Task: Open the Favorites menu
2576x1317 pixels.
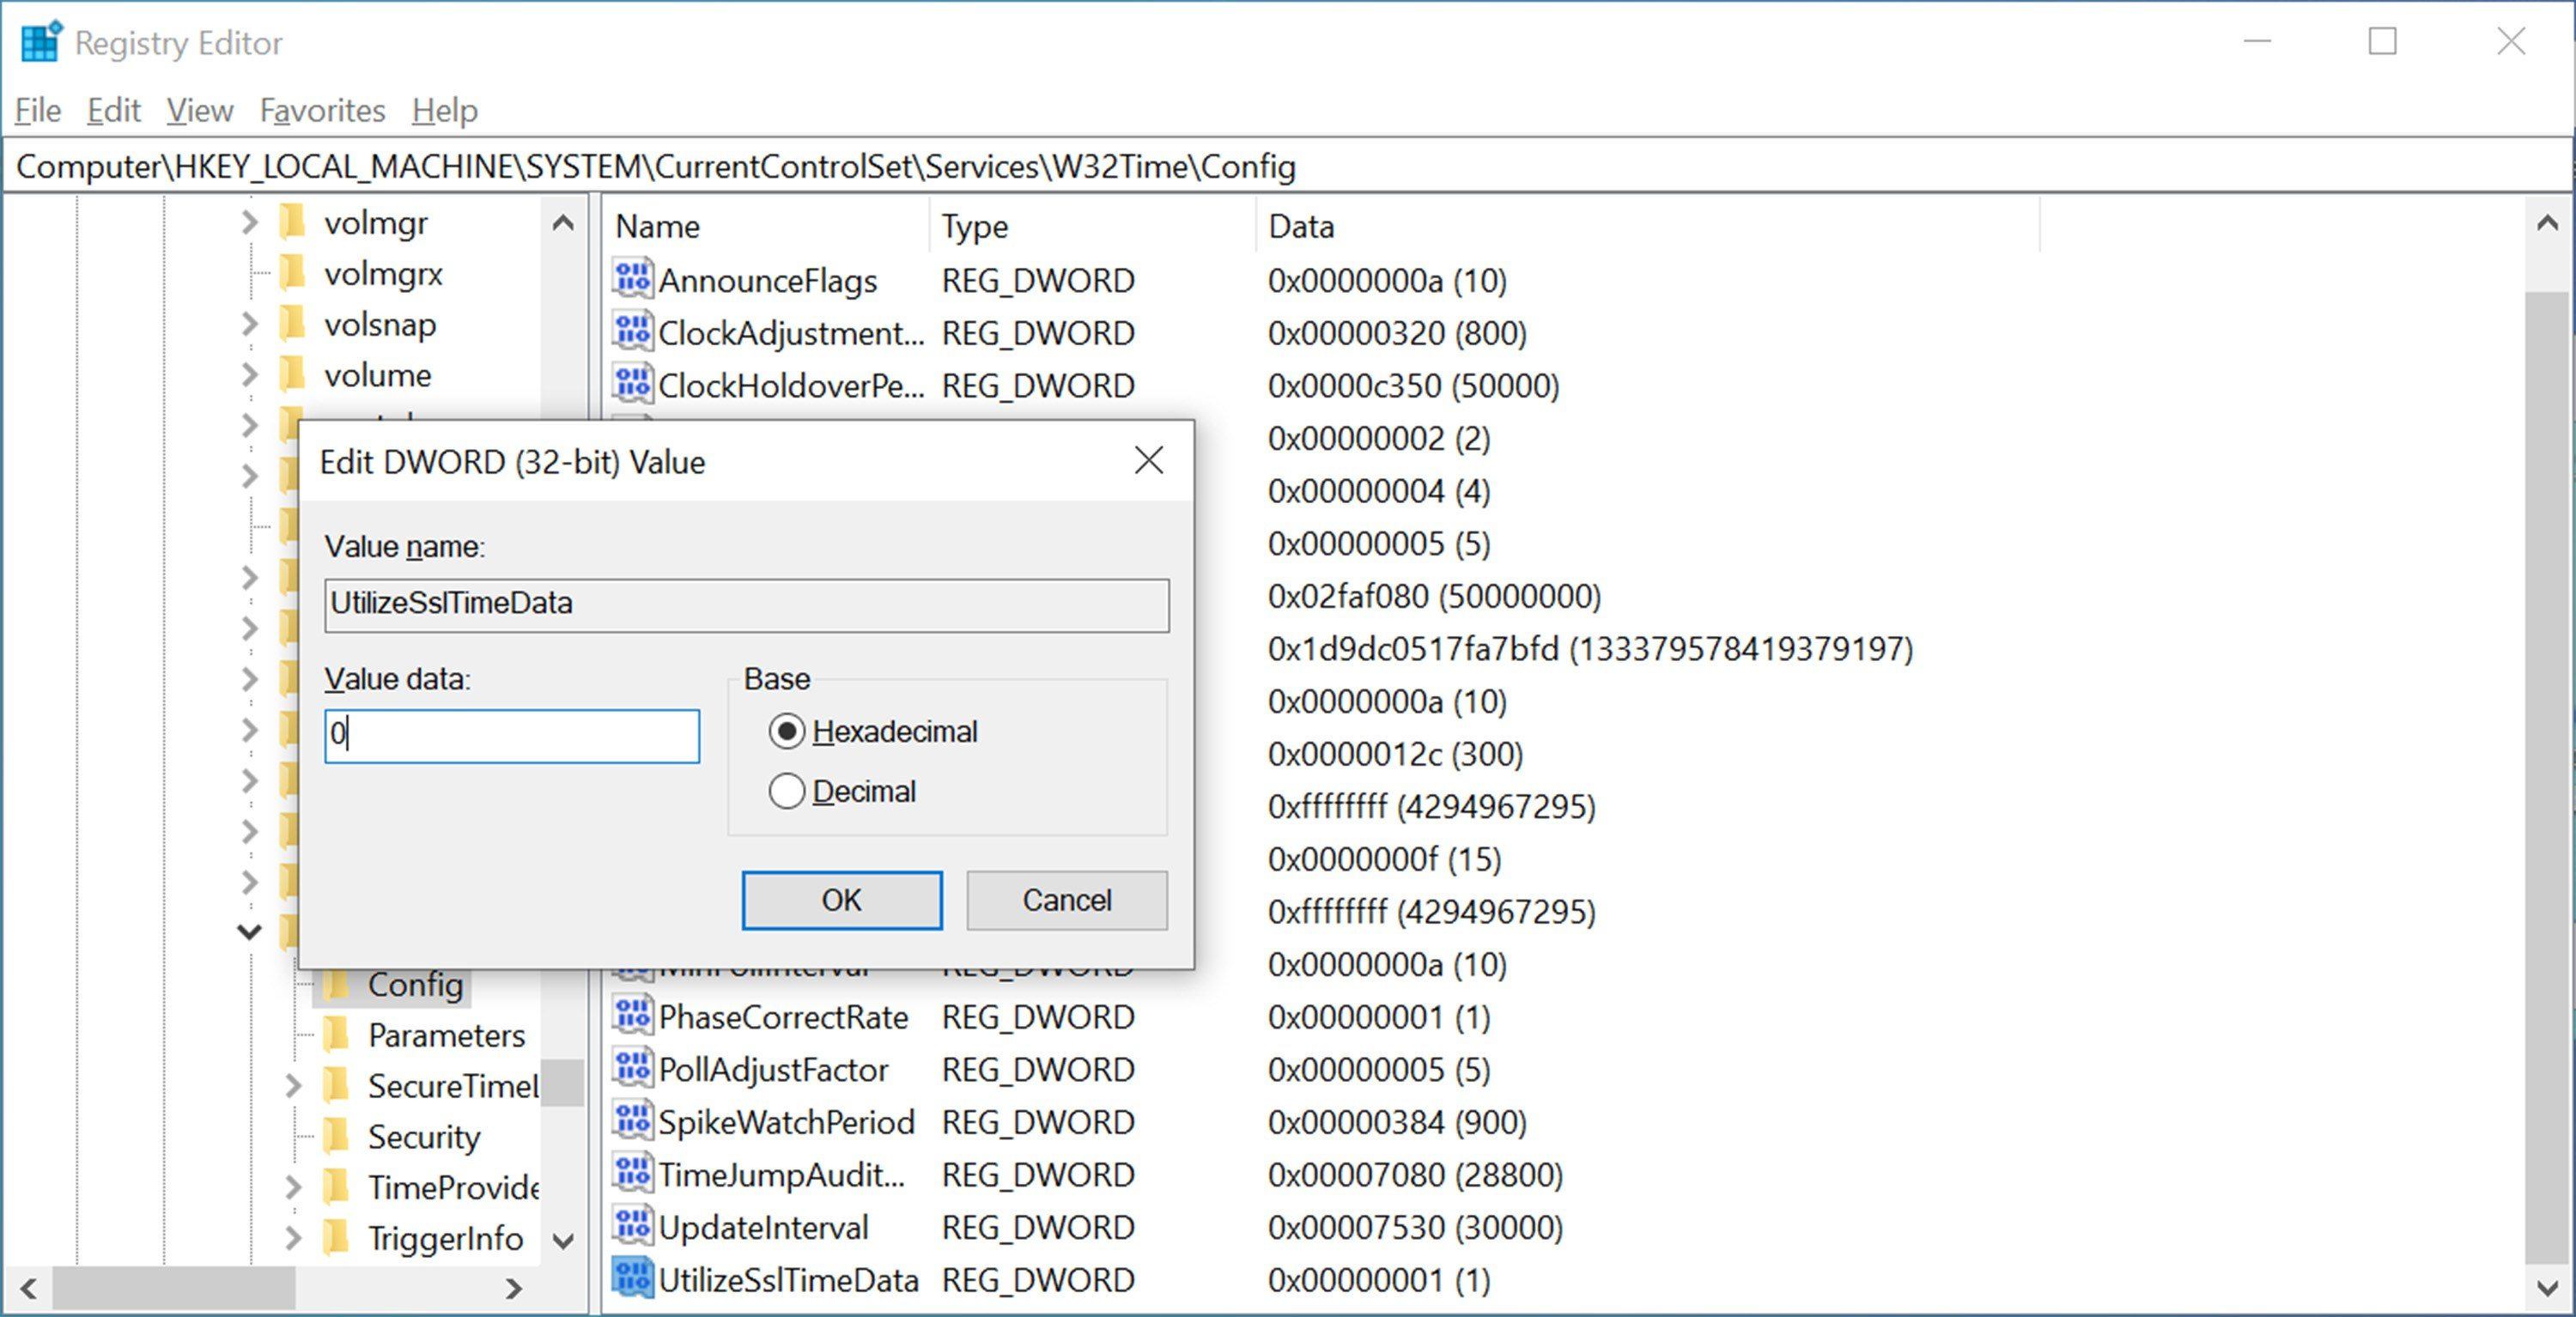Action: (x=322, y=110)
